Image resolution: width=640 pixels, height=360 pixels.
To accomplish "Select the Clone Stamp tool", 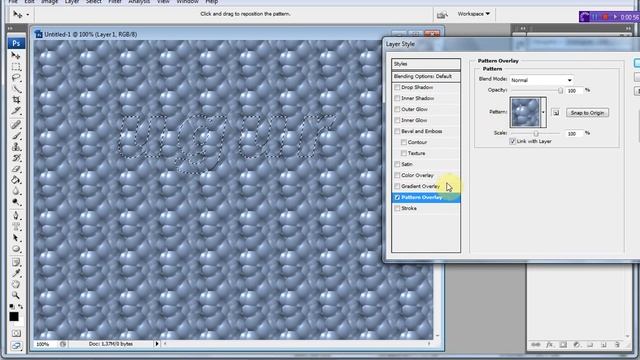I will click(16, 147).
